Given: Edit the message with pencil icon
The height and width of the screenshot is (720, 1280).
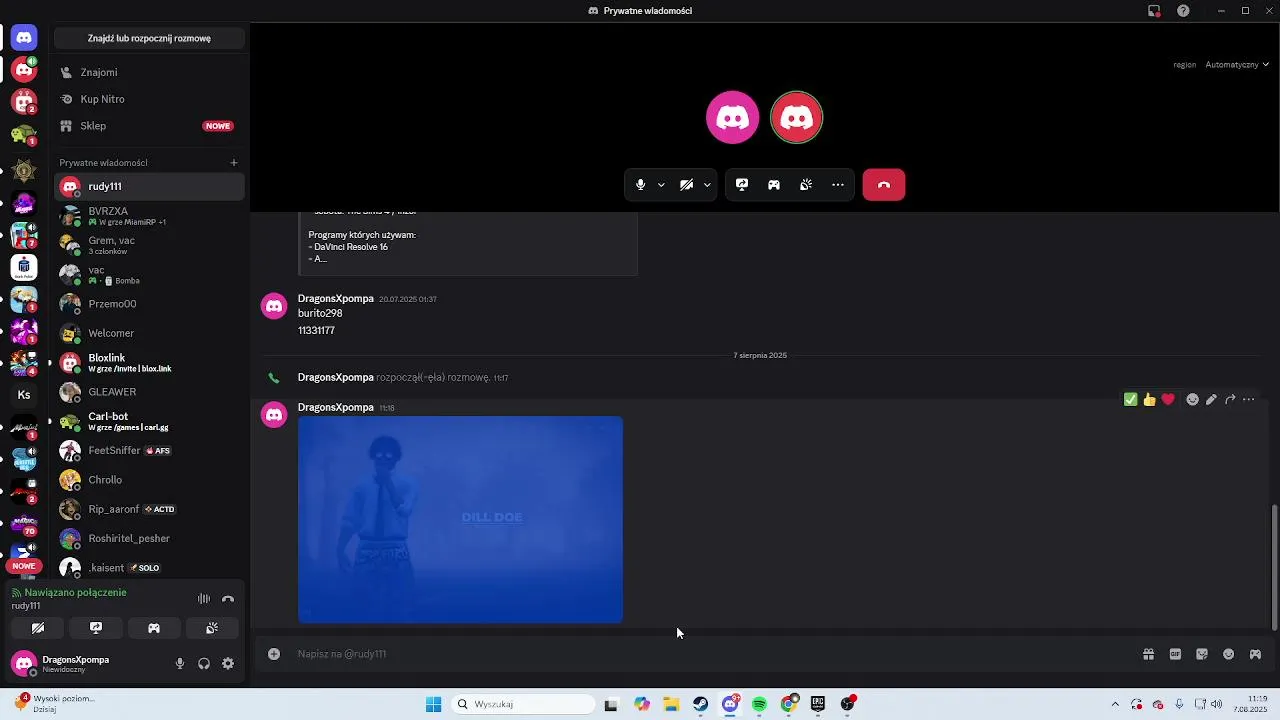Looking at the screenshot, I should click(x=1211, y=400).
